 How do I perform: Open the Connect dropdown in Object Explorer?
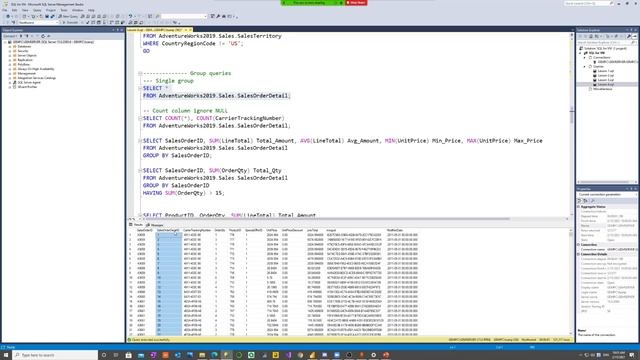click(x=11, y=36)
